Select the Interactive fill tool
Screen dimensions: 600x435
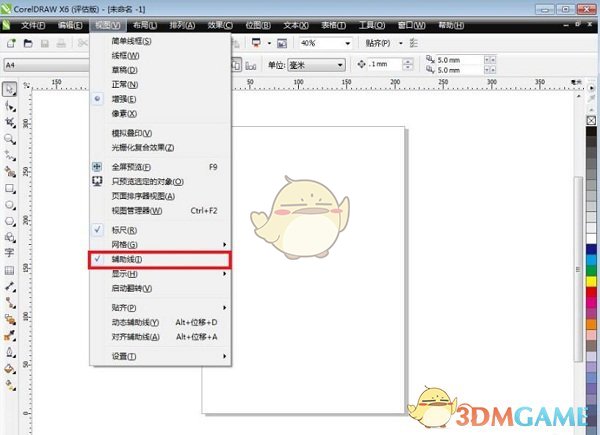pos(10,385)
